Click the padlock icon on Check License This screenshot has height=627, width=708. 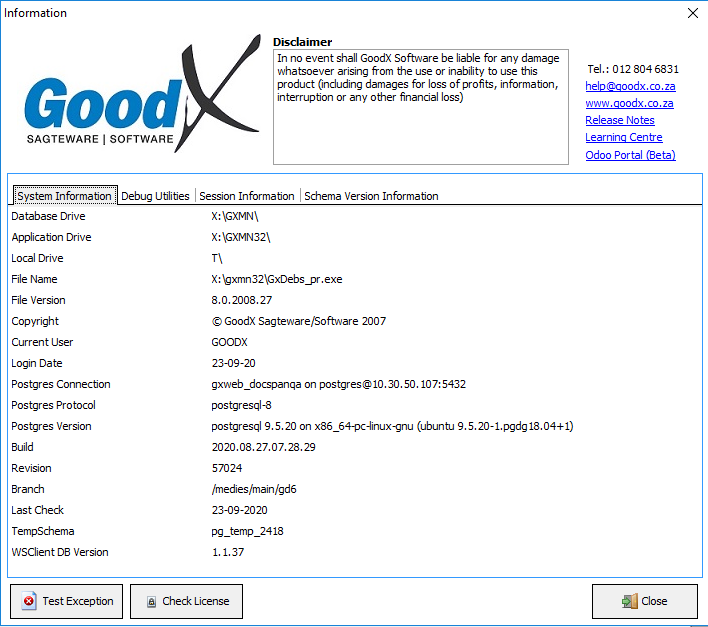click(x=152, y=602)
